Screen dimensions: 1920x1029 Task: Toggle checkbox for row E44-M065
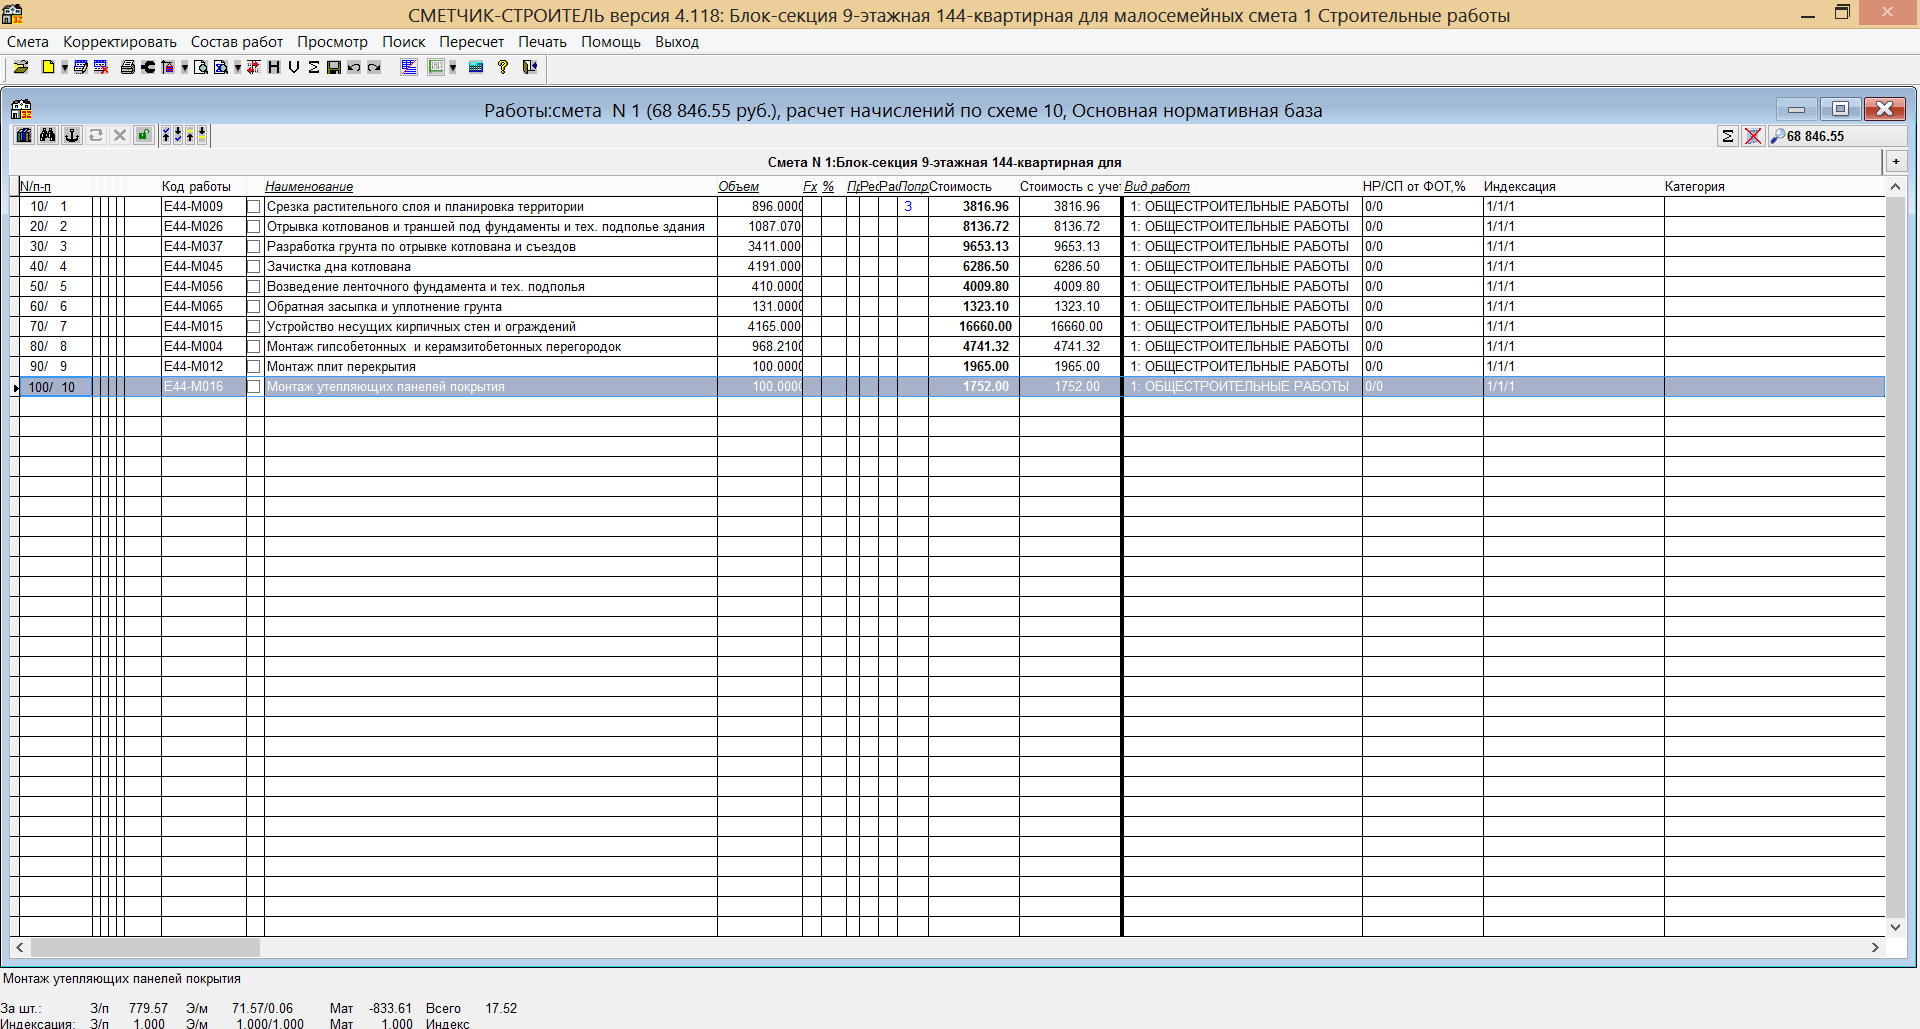point(254,307)
